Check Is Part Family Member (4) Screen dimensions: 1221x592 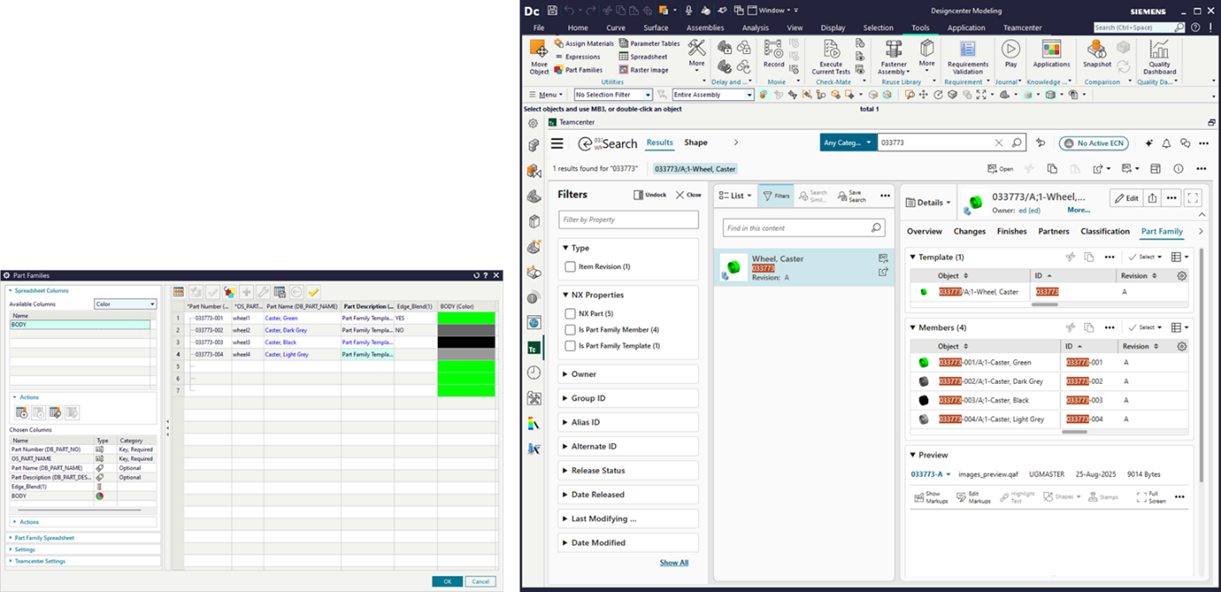pyautogui.click(x=570, y=330)
